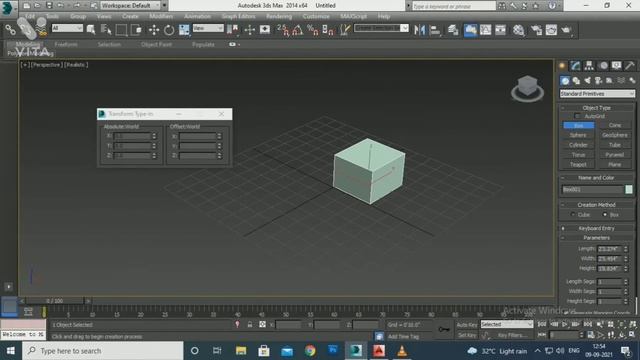Viewport: 640px width, 360px height.
Task: Select the Scale tool in main toolbar
Action: point(184,30)
